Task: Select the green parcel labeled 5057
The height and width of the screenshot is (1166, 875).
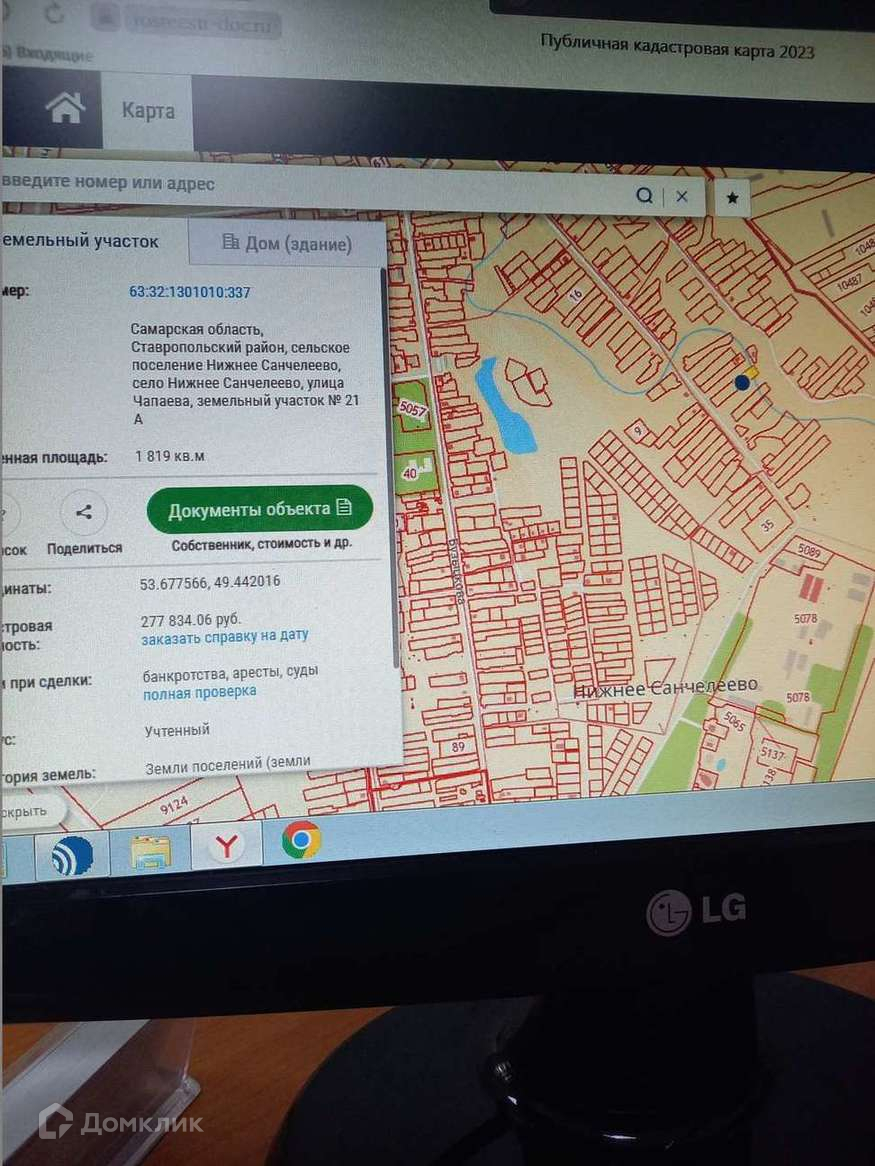Action: coord(412,408)
